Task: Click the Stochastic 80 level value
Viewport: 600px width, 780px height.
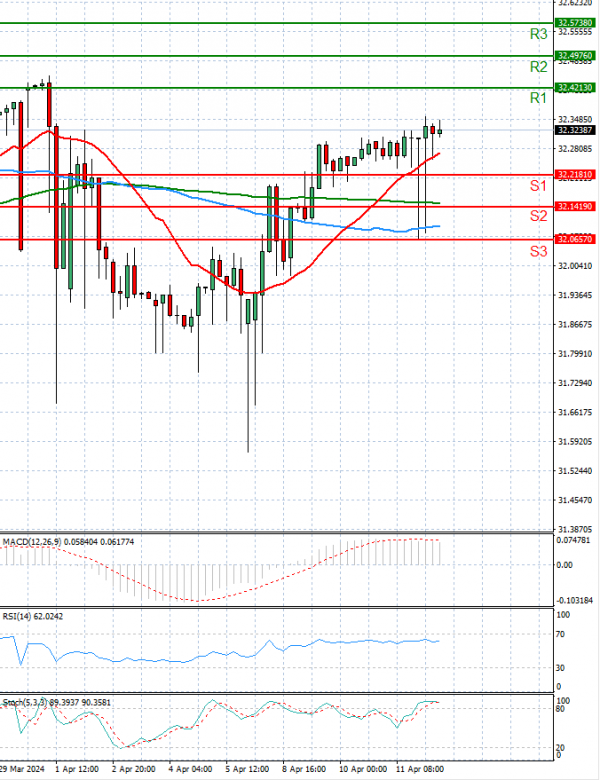Action: point(560,709)
